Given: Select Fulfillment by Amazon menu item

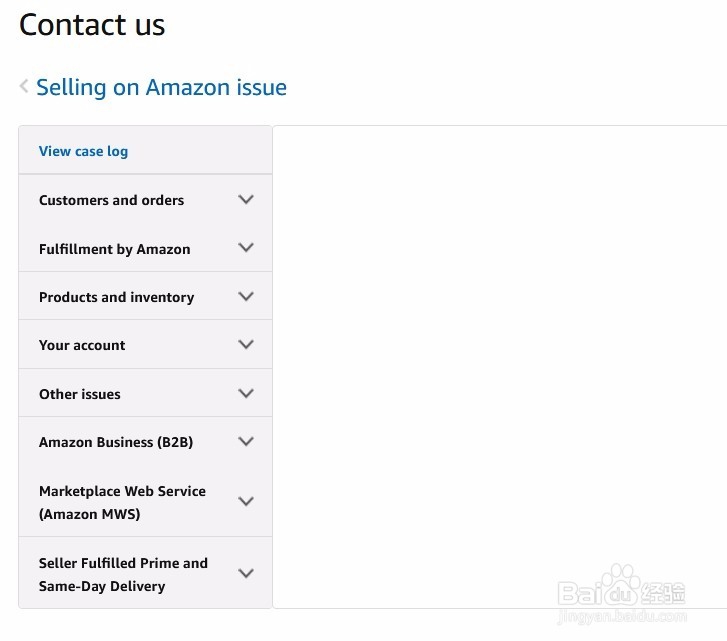Looking at the screenshot, I should [x=114, y=249].
